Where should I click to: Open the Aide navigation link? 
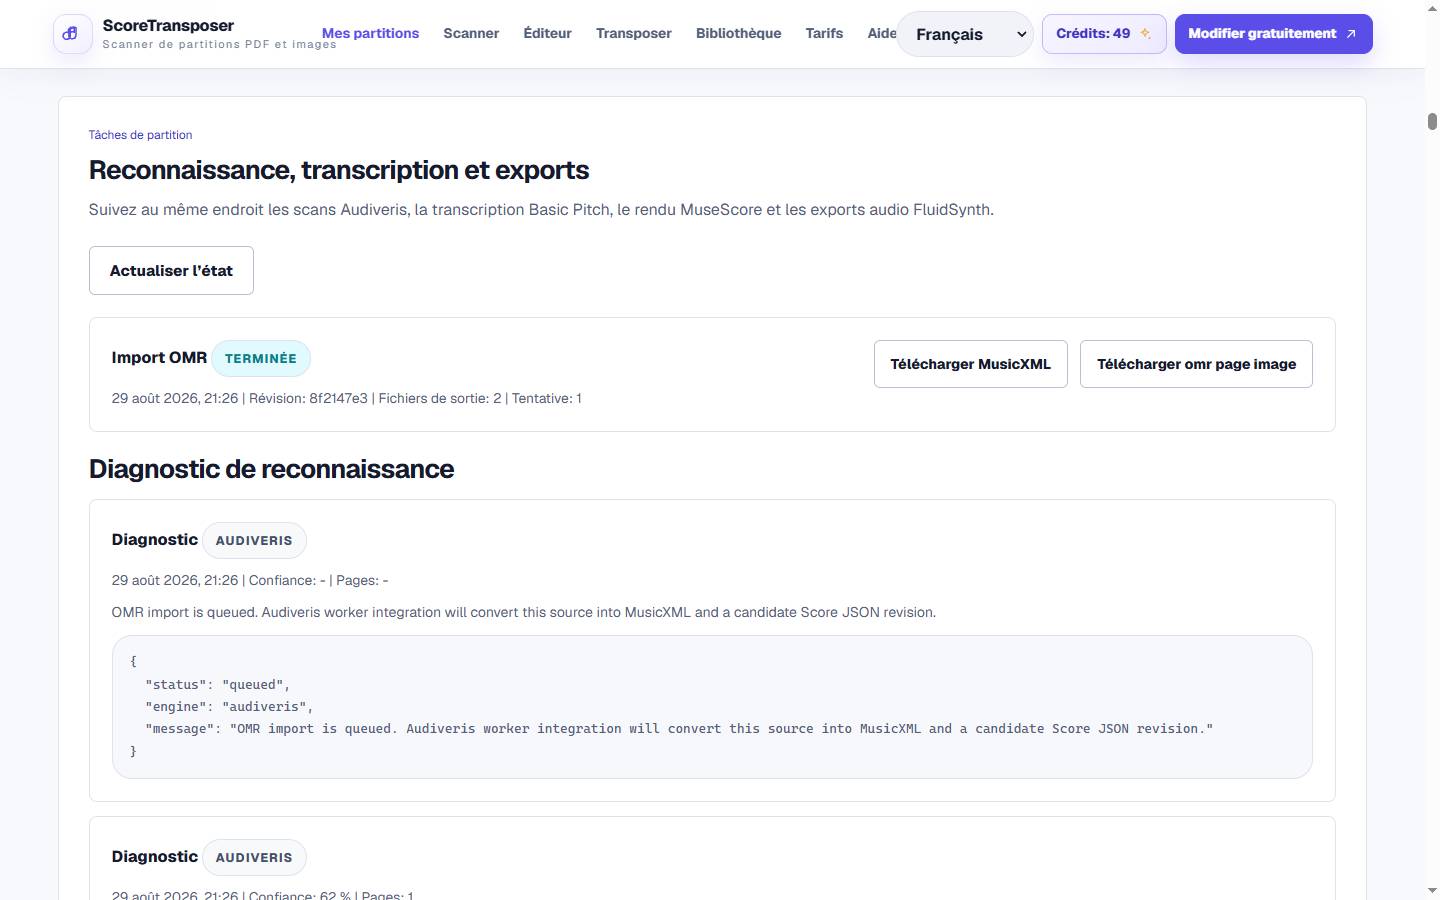(x=882, y=33)
